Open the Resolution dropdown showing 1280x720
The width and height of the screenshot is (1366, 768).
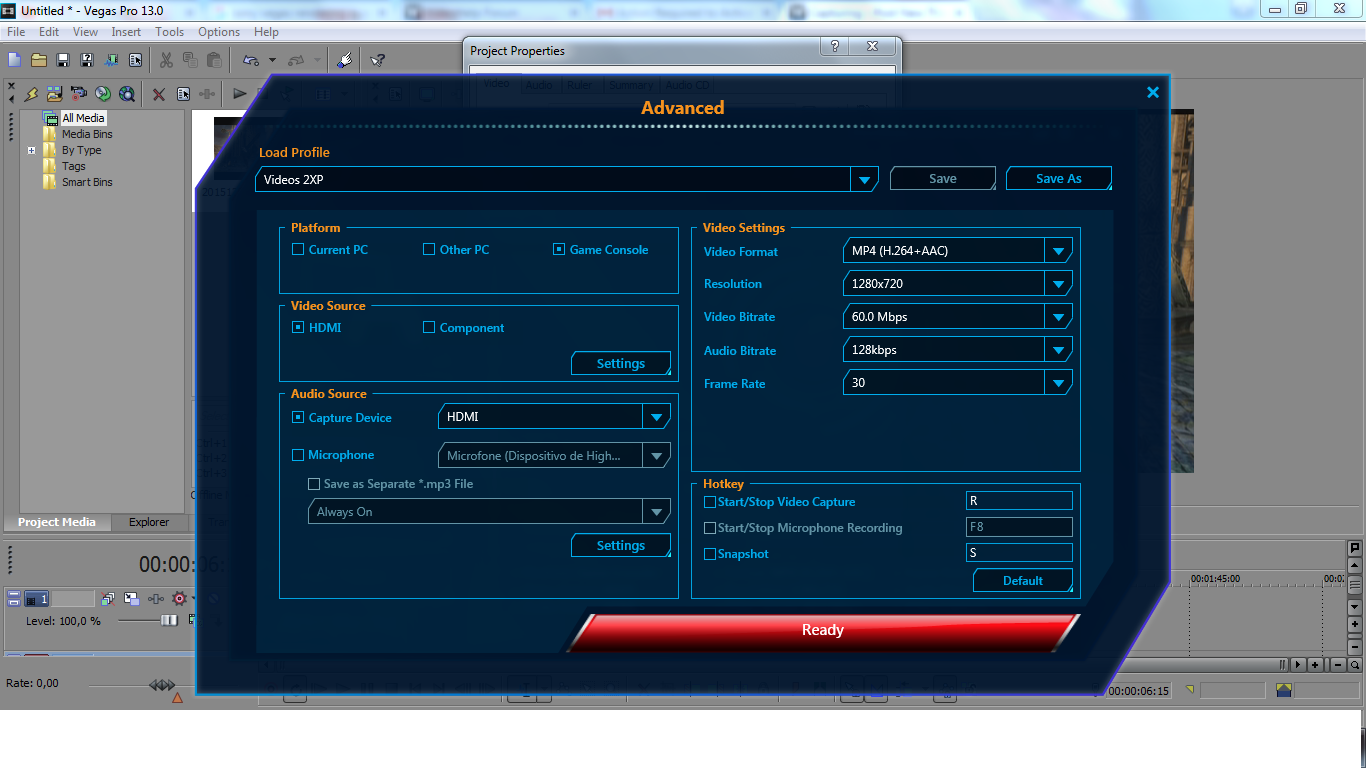(x=958, y=284)
